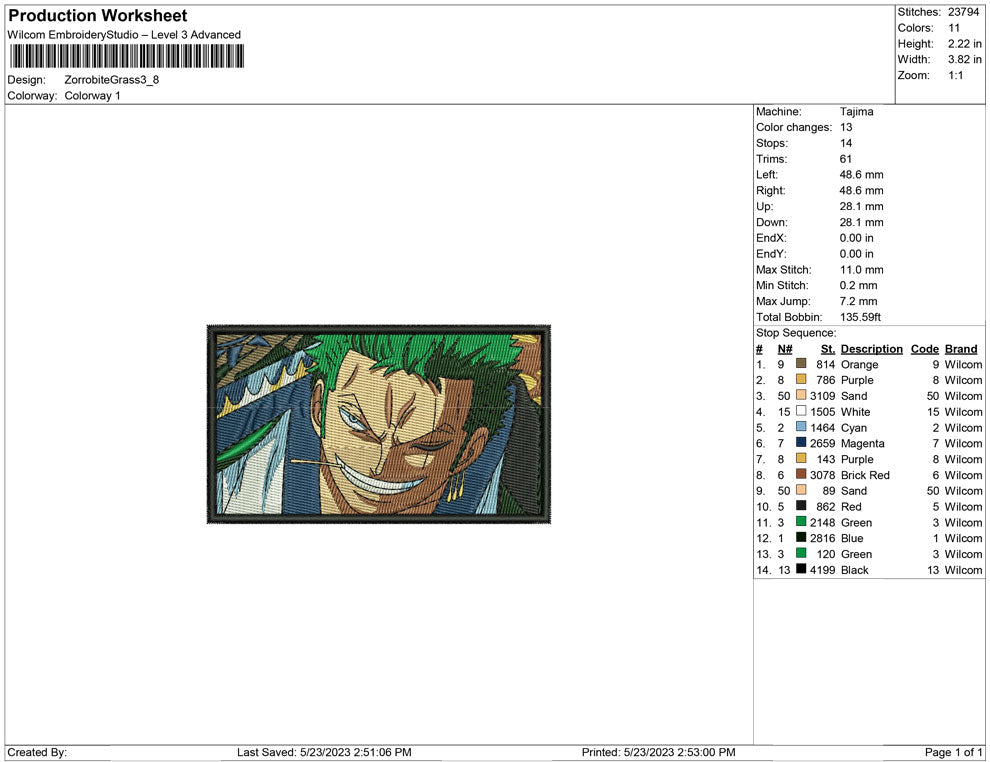The width and height of the screenshot is (990, 762).
Task: Click the Colorway 1 value
Action: 92,96
